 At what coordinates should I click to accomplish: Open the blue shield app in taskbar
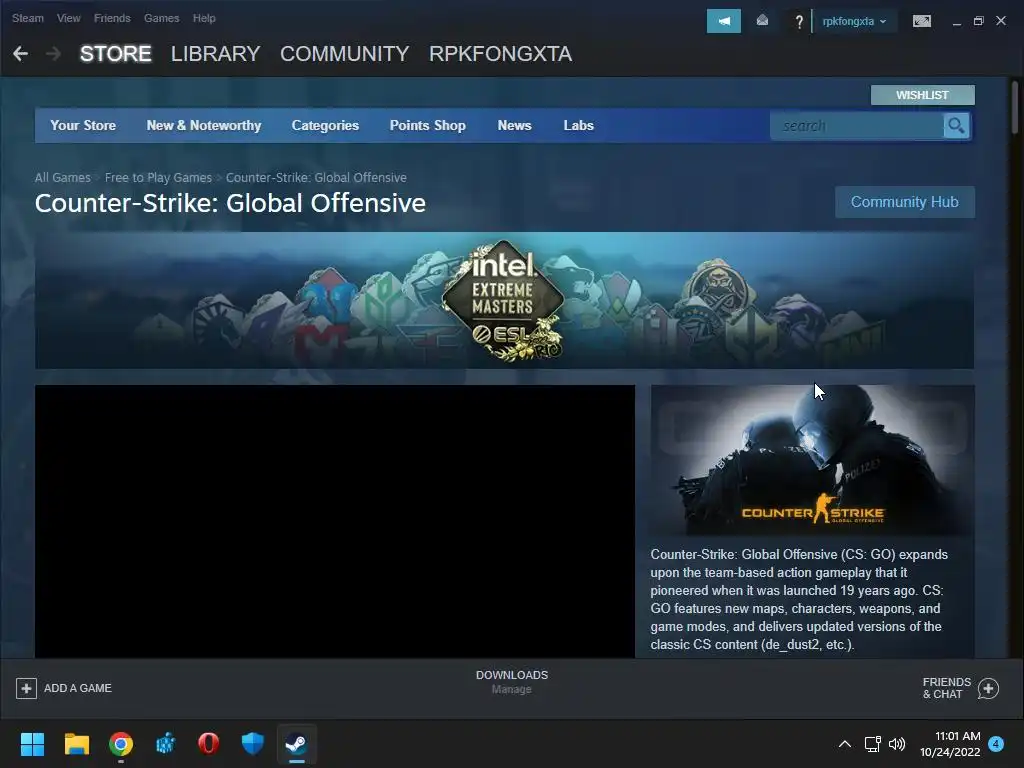coord(252,744)
